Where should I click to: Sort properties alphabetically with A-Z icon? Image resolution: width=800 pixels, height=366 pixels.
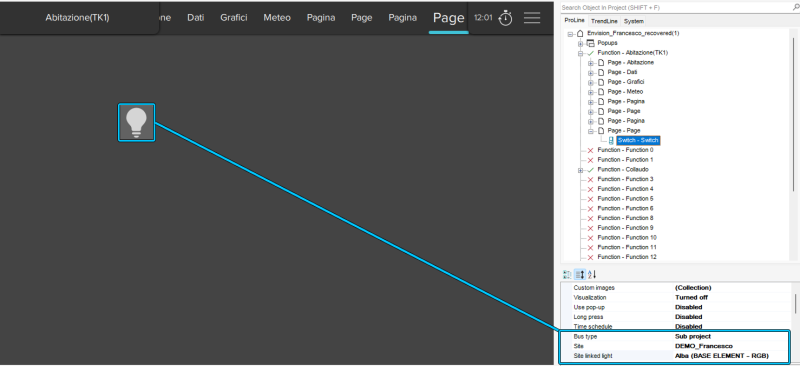coord(592,275)
